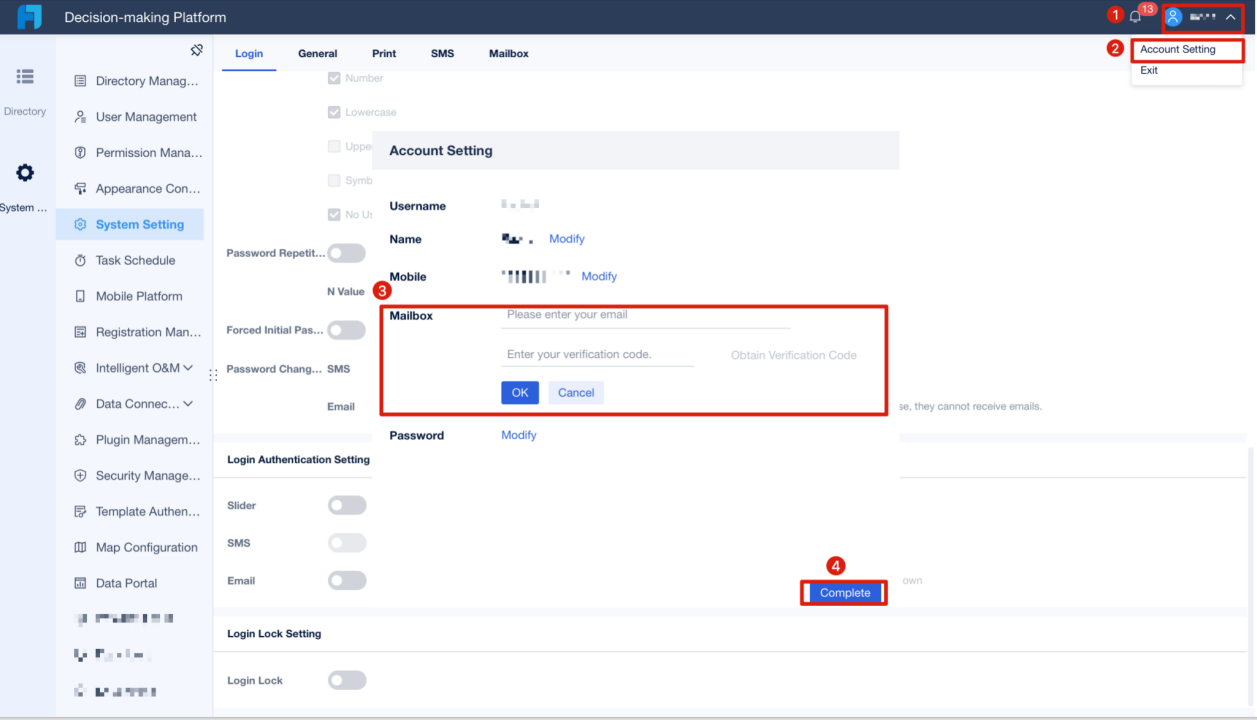Open the Directory list icon
The height and width of the screenshot is (720, 1257).
pos(25,76)
